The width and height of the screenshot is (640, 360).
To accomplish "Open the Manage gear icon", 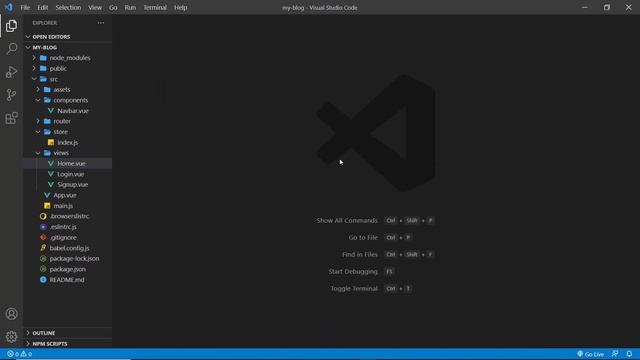I will (x=11, y=337).
